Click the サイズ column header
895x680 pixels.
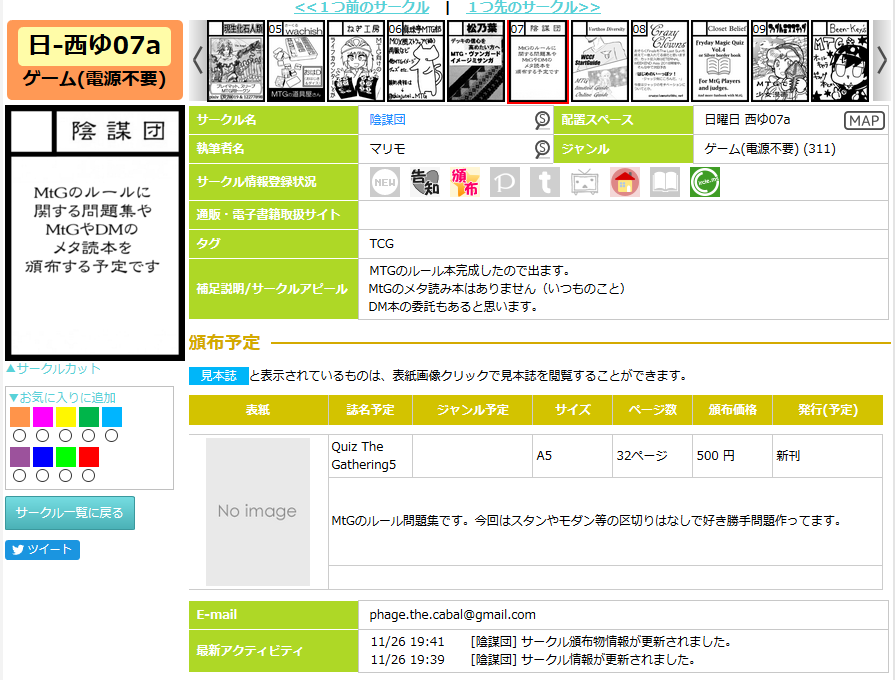coord(573,410)
